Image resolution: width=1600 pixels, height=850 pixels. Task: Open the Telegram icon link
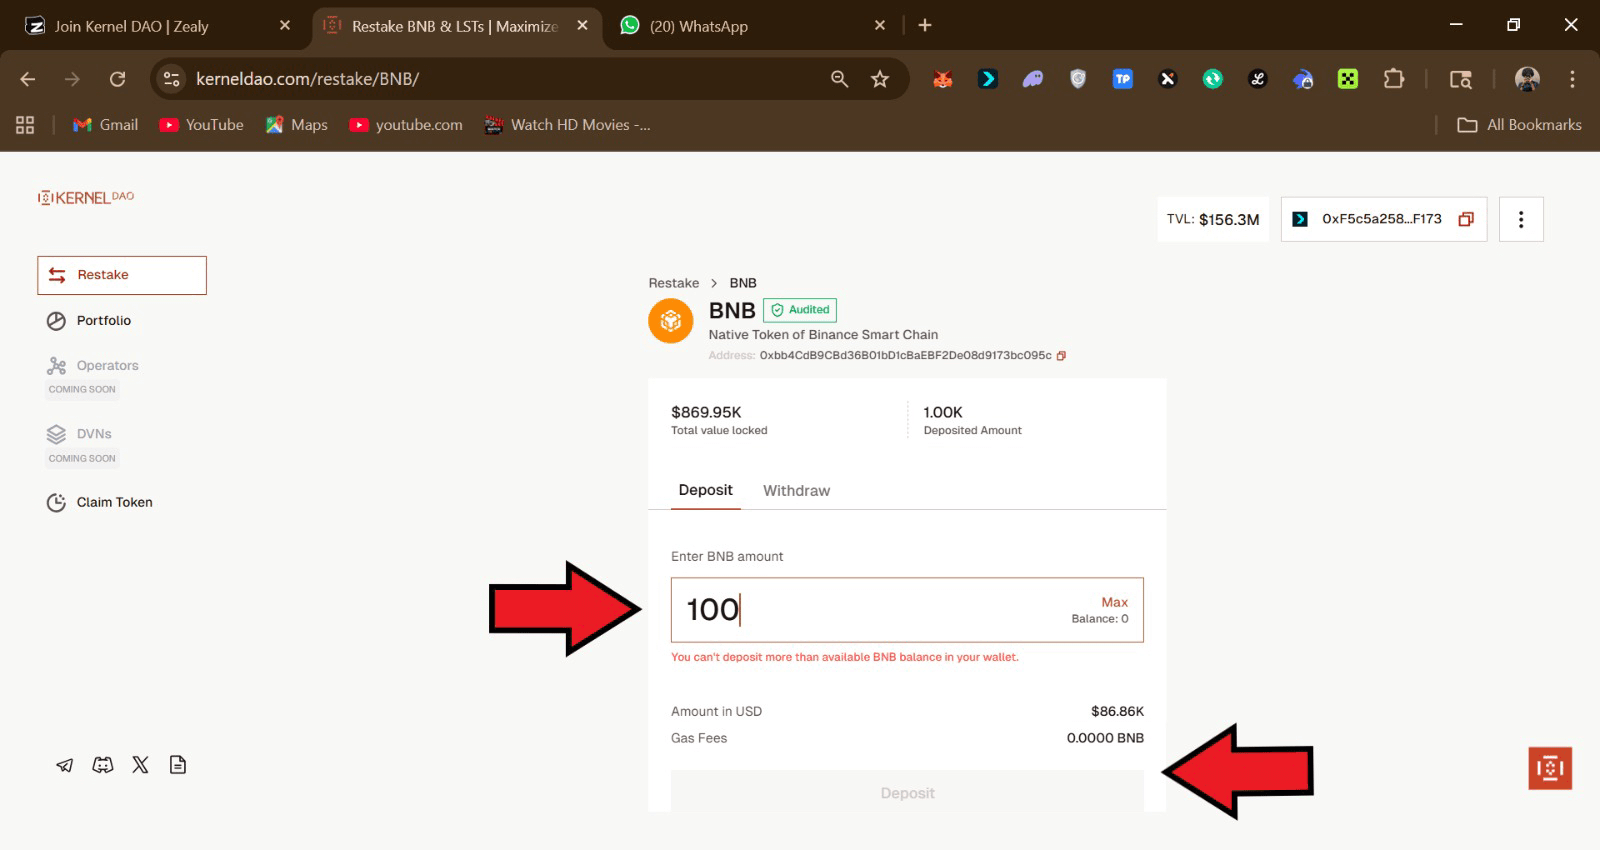pos(65,766)
